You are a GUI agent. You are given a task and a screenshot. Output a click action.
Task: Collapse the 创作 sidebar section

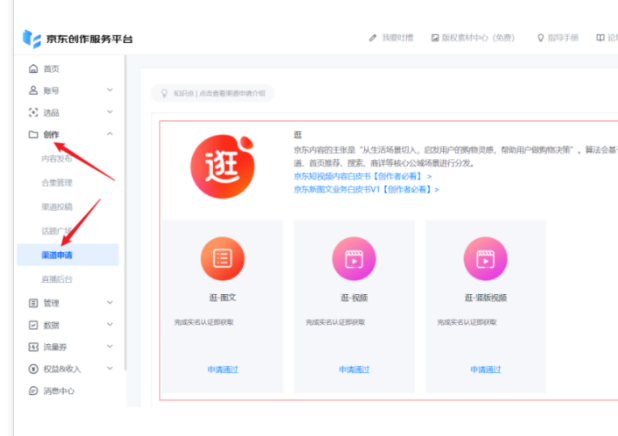[68, 134]
